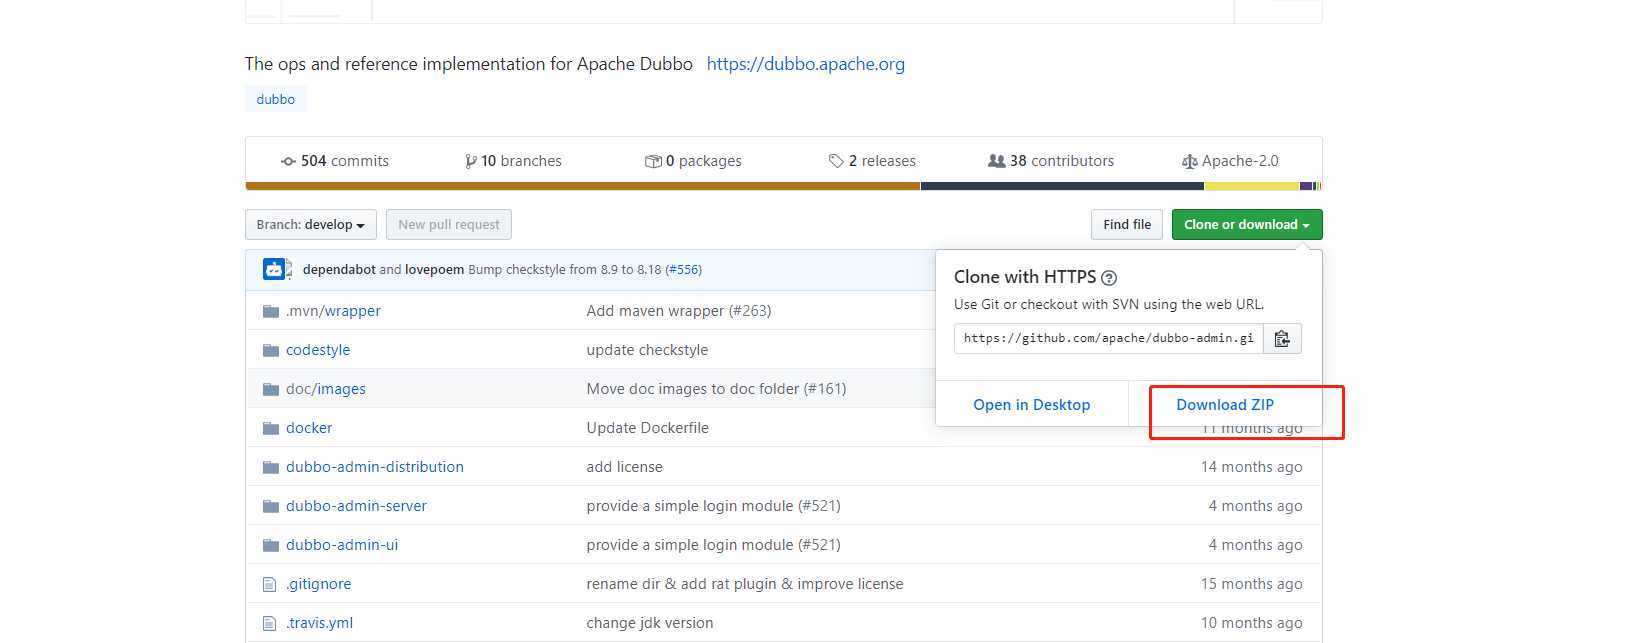Open the codestyle folder
The image size is (1633, 643).
[318, 350]
